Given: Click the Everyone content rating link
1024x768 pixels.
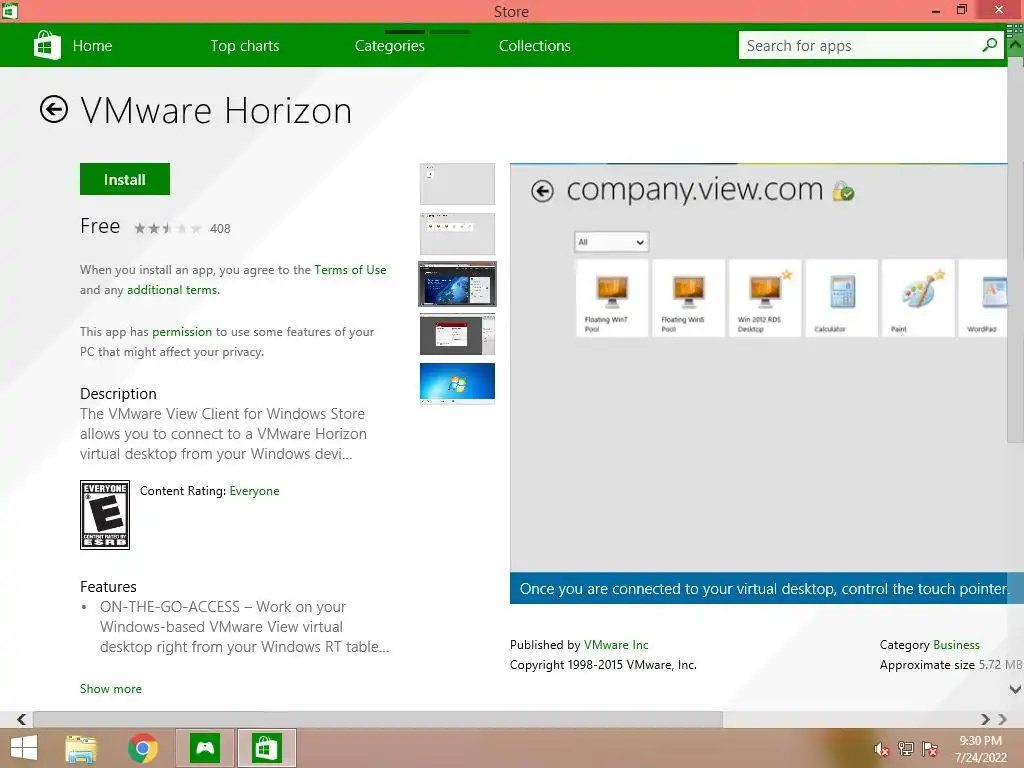Looking at the screenshot, I should click(254, 491).
